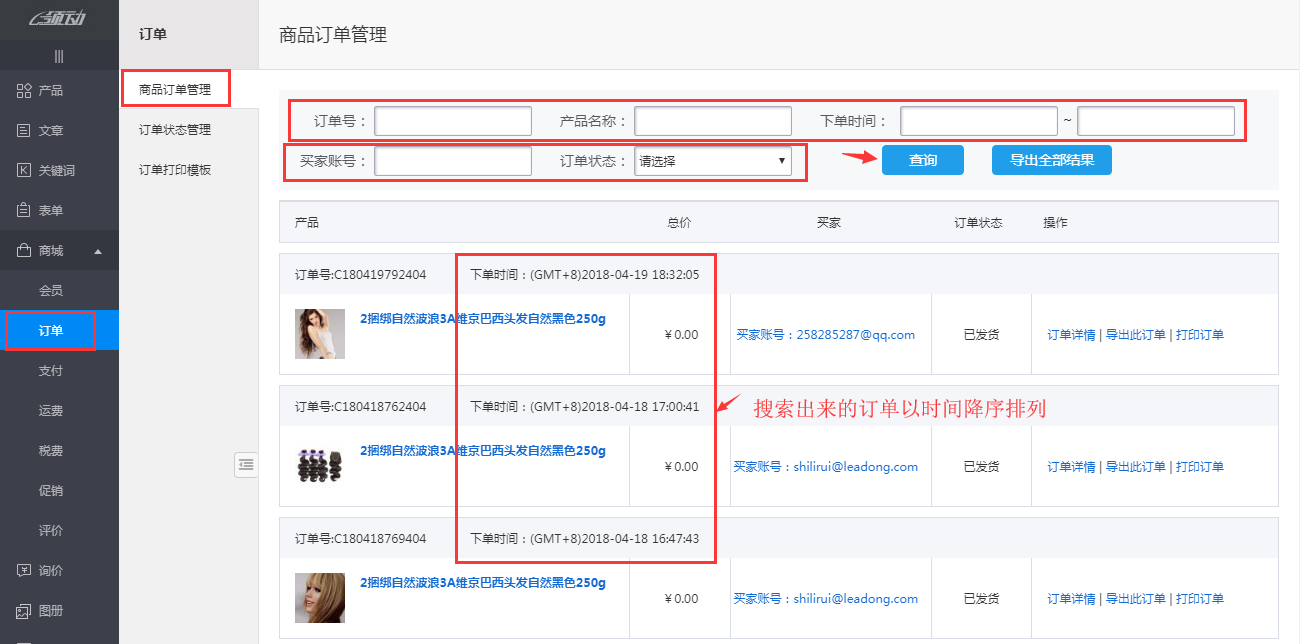This screenshot has width=1300, height=644.
Task: Click the 下单时间 start date field
Action: tap(979, 121)
